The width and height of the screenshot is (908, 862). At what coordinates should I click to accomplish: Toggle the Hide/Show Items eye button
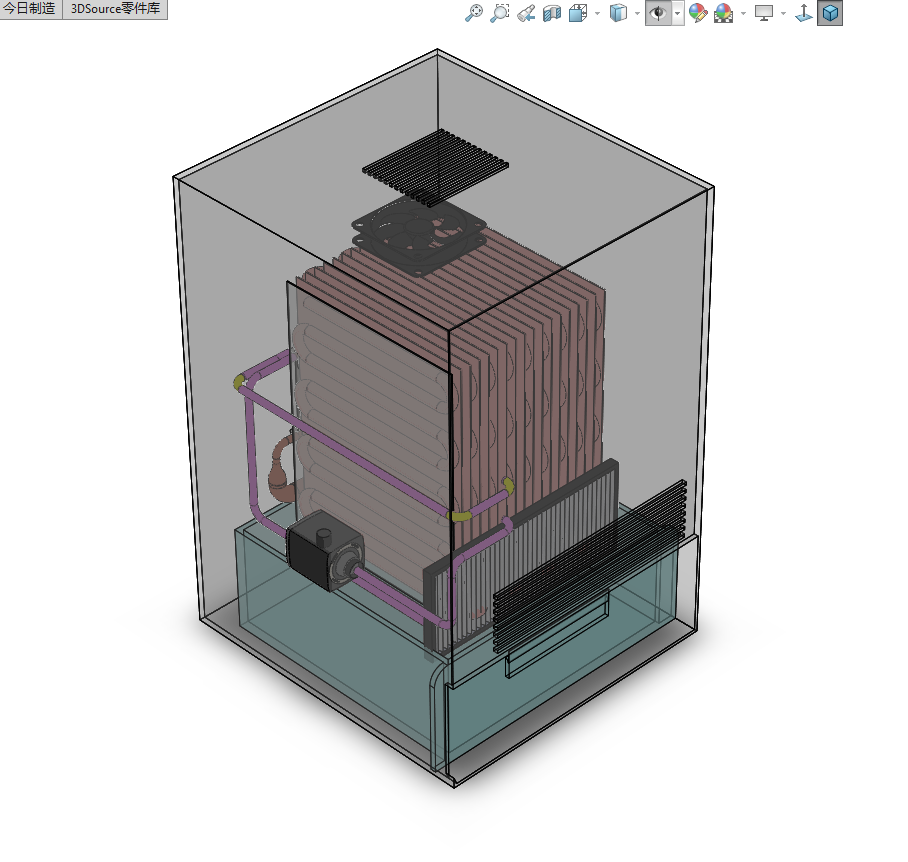658,13
